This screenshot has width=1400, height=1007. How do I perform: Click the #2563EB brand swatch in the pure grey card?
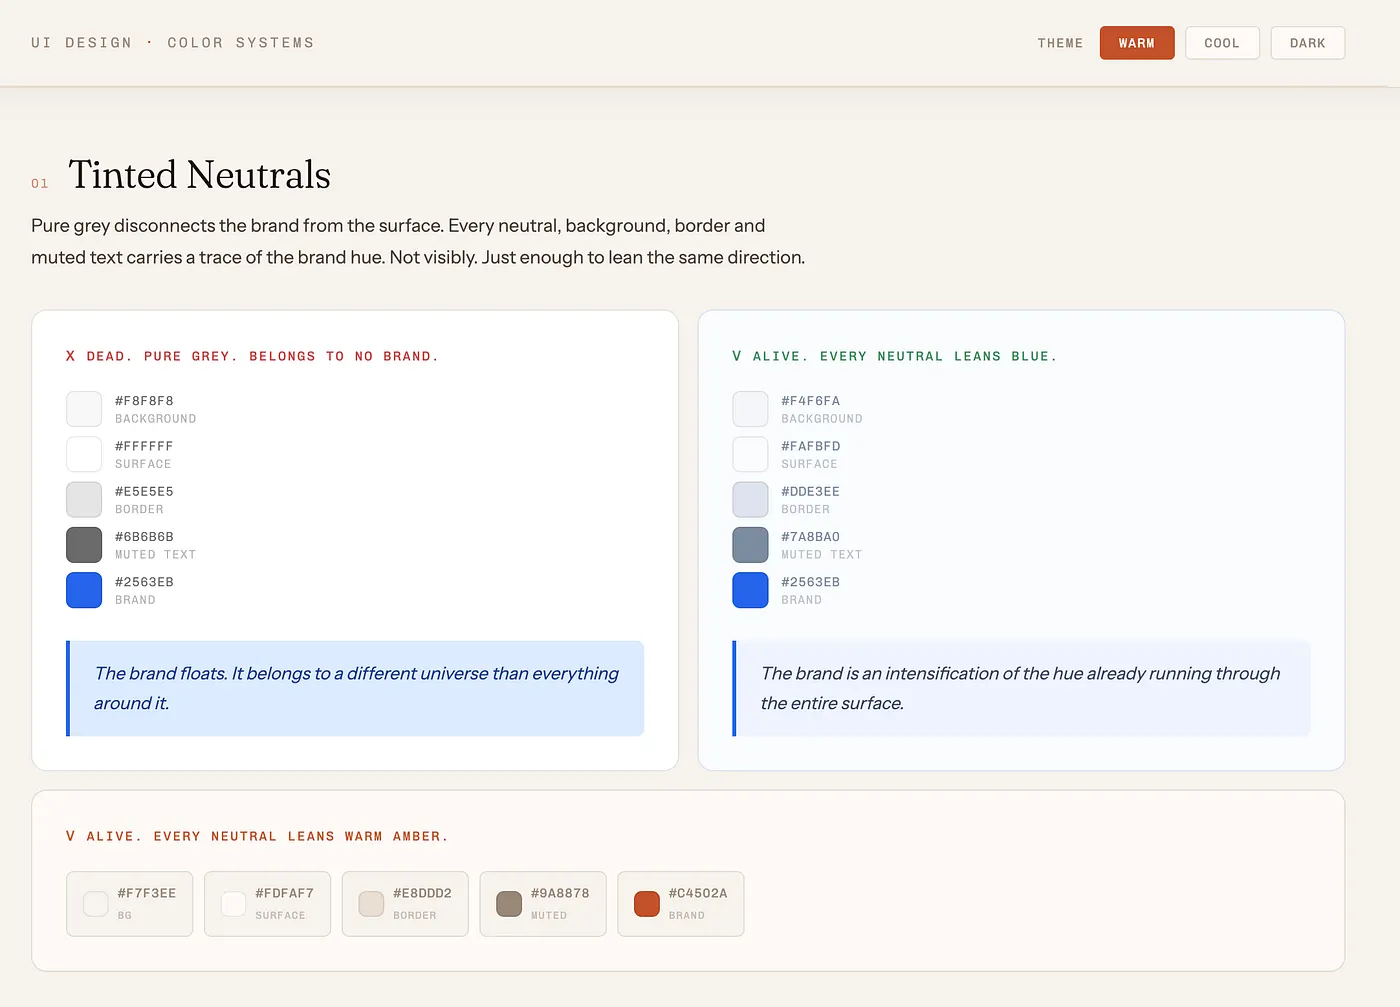tap(84, 590)
